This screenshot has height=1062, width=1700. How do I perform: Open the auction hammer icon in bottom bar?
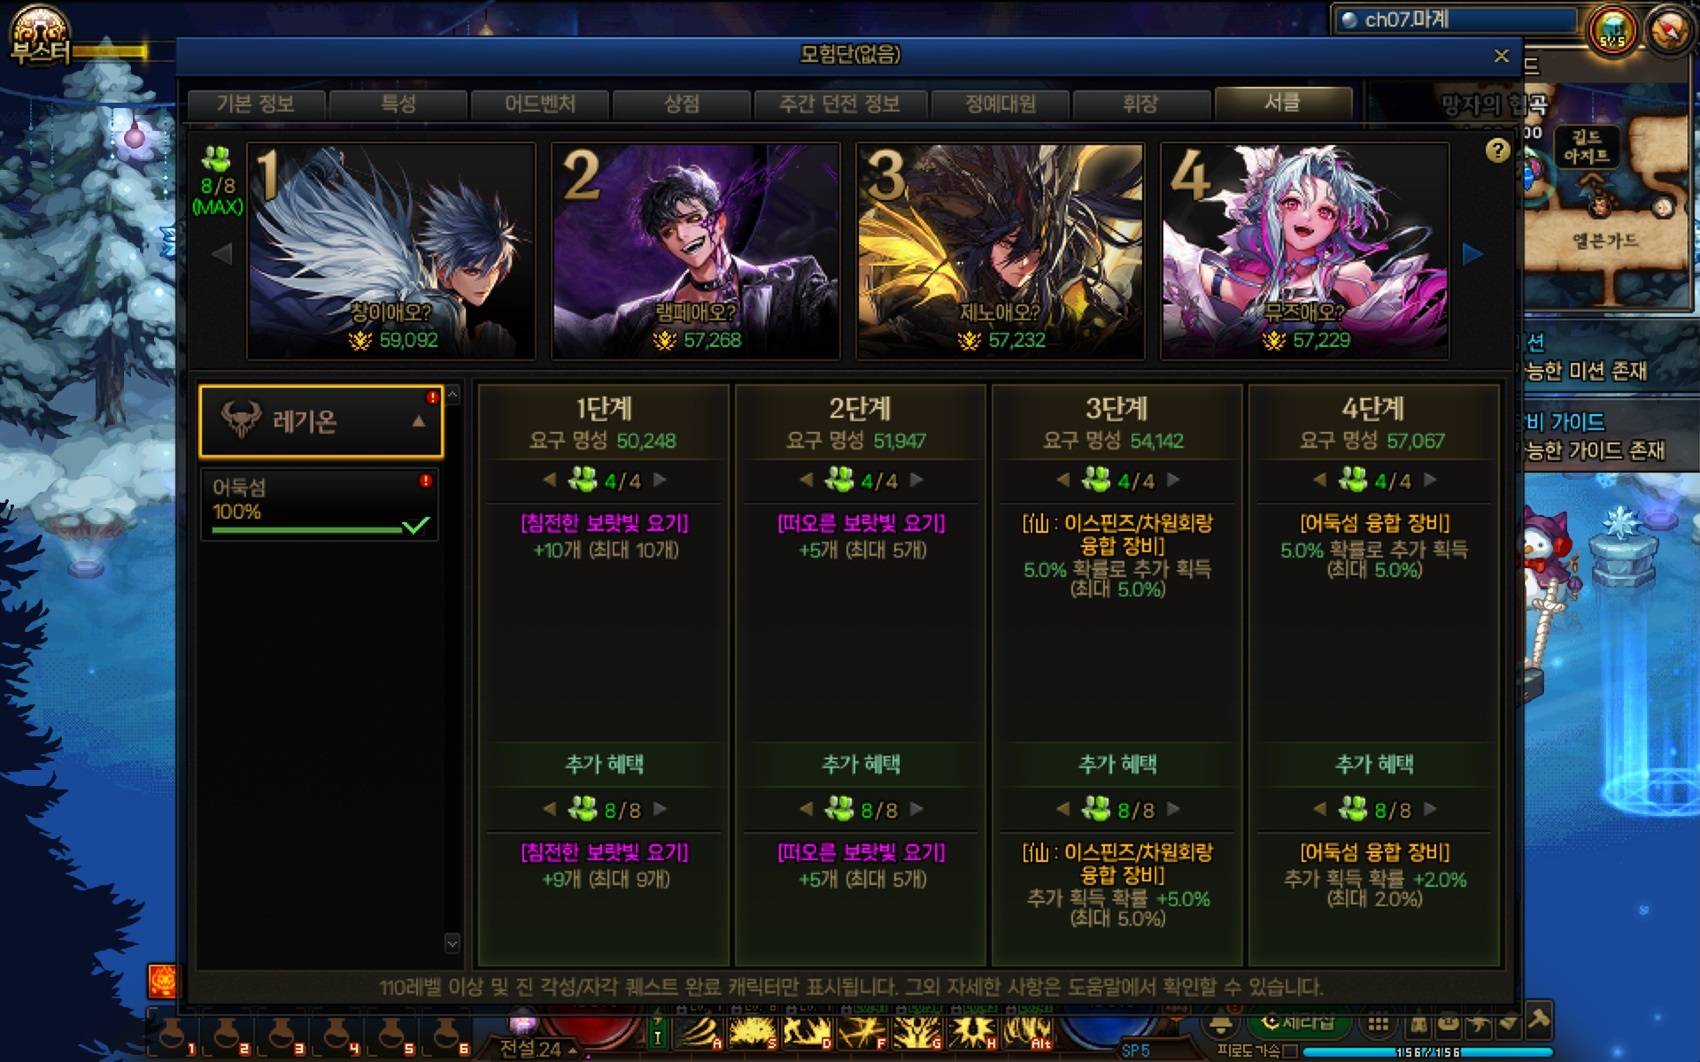coord(1539,1019)
